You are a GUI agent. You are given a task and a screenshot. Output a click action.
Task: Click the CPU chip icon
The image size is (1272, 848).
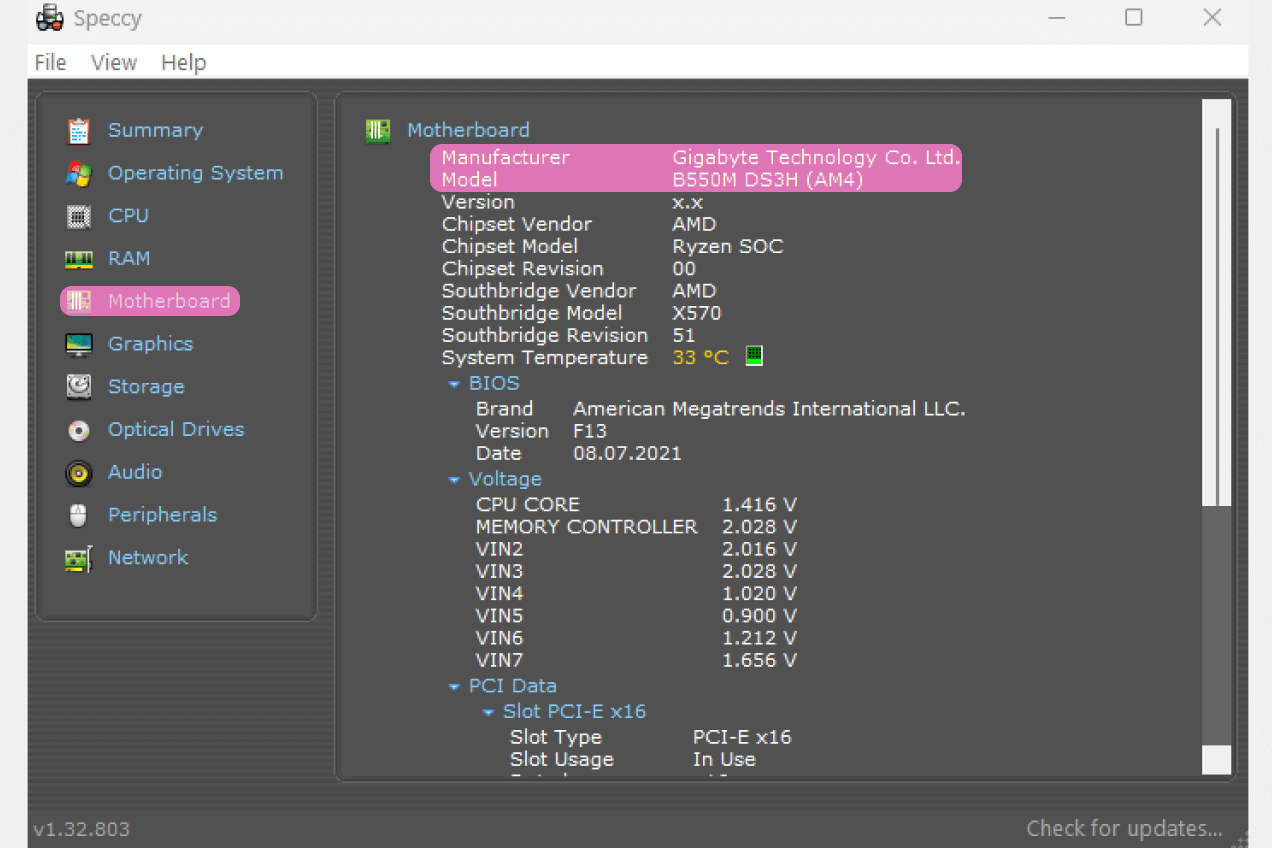tap(79, 216)
